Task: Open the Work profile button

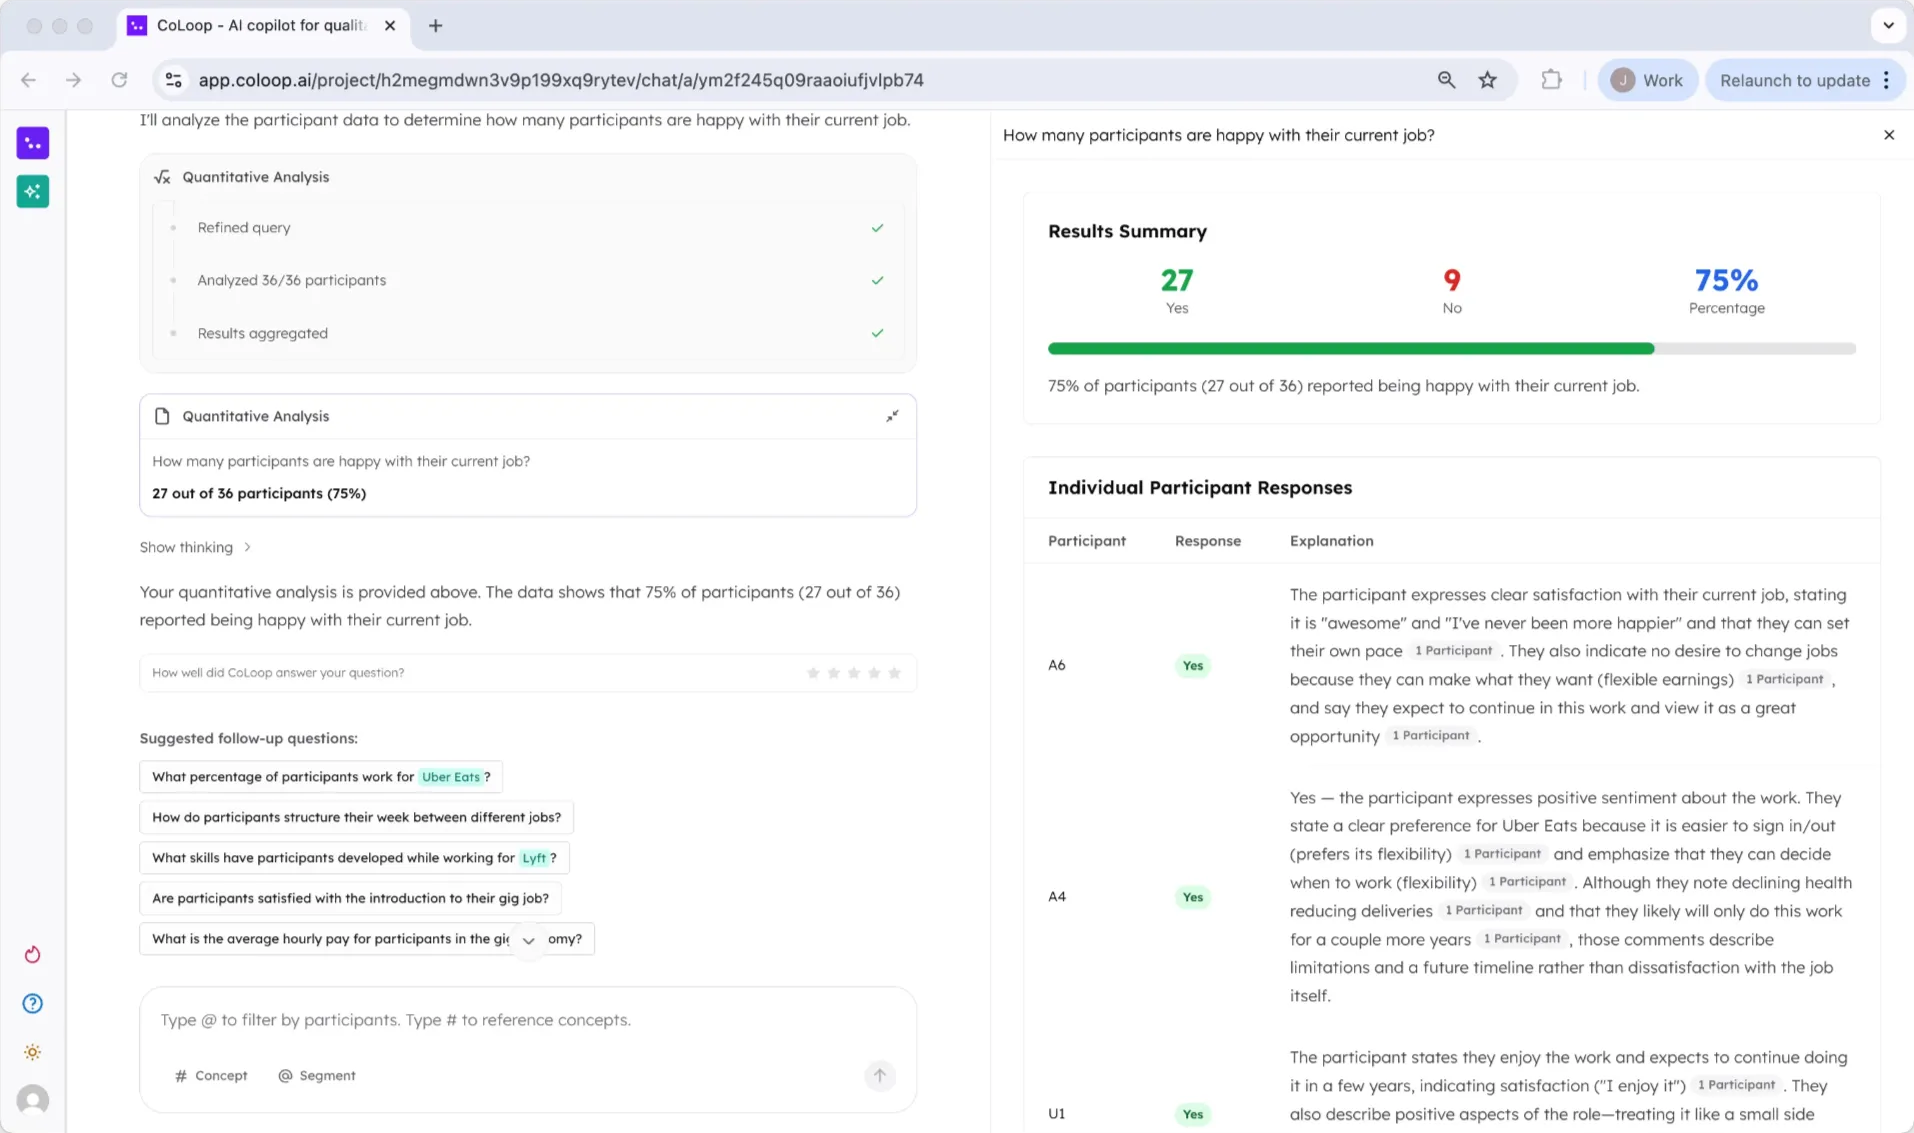Action: click(1647, 80)
